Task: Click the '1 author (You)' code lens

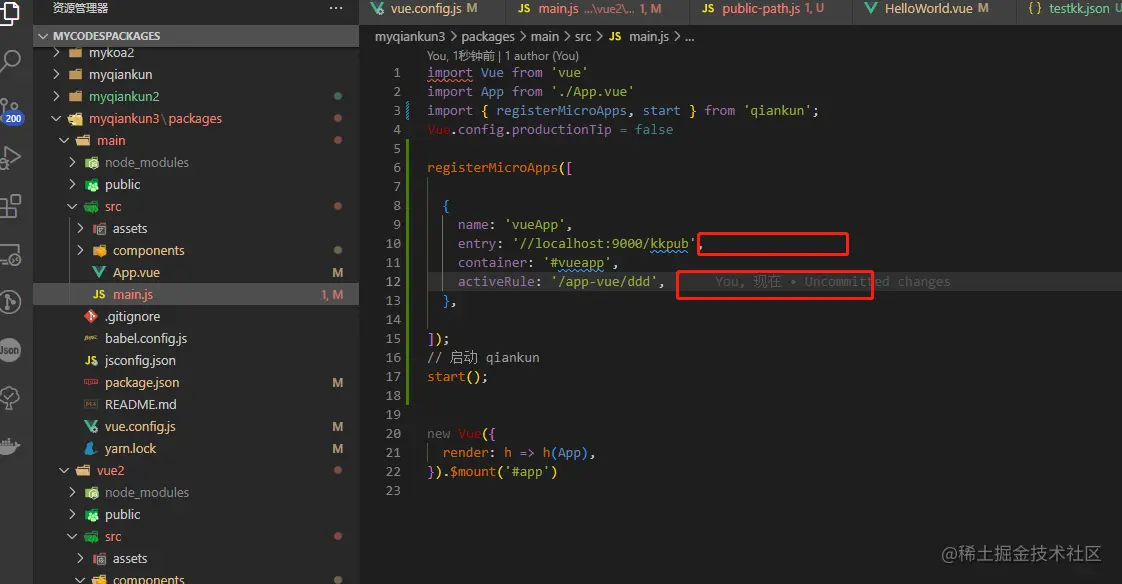Action: pos(542,56)
